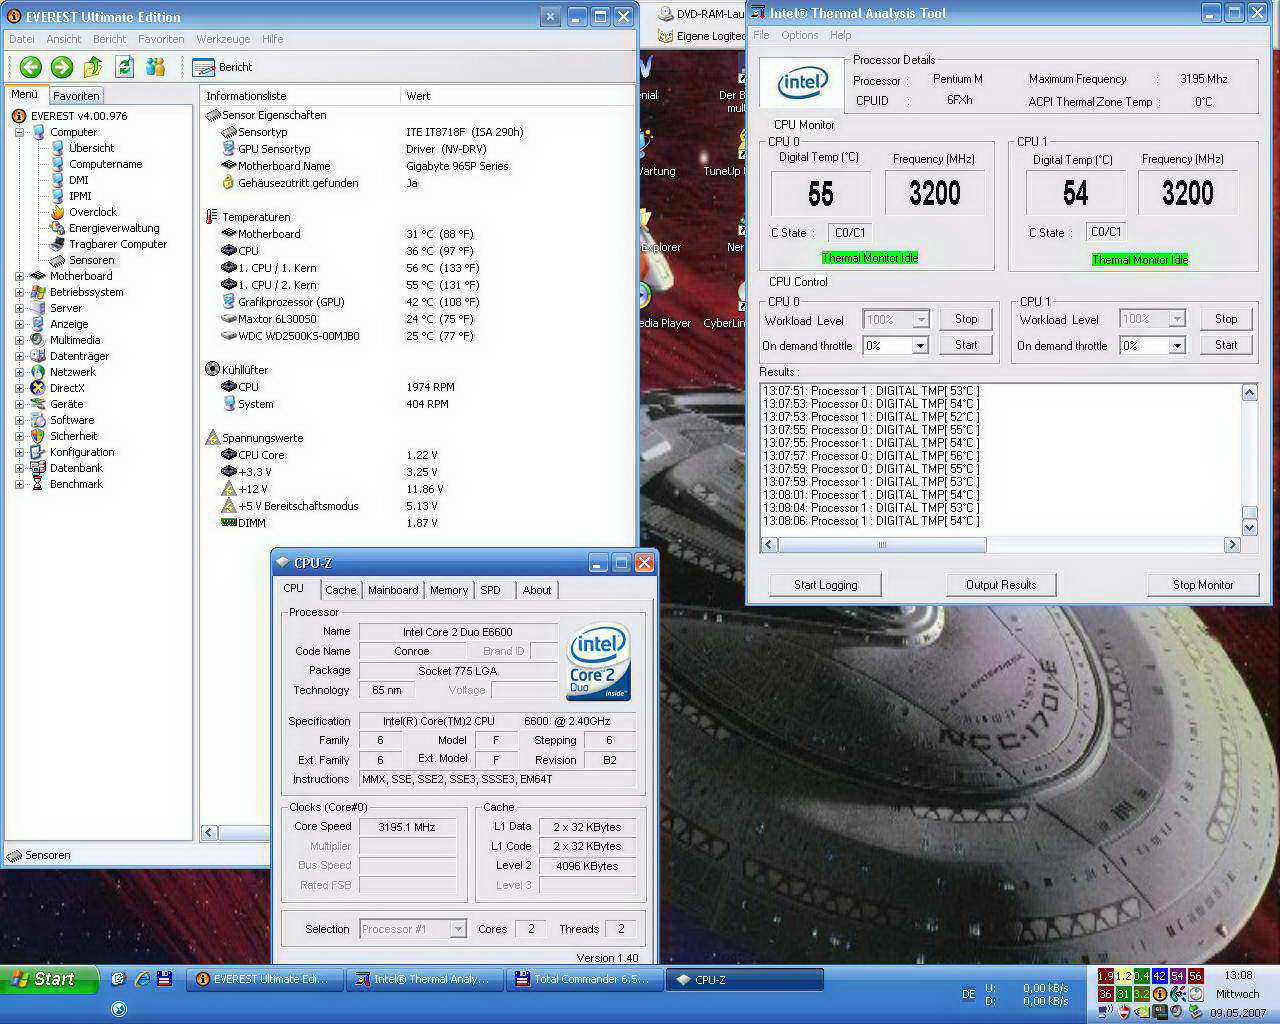Click the Core Speed value field in CPU-Z
The image size is (1280, 1024).
pos(407,827)
